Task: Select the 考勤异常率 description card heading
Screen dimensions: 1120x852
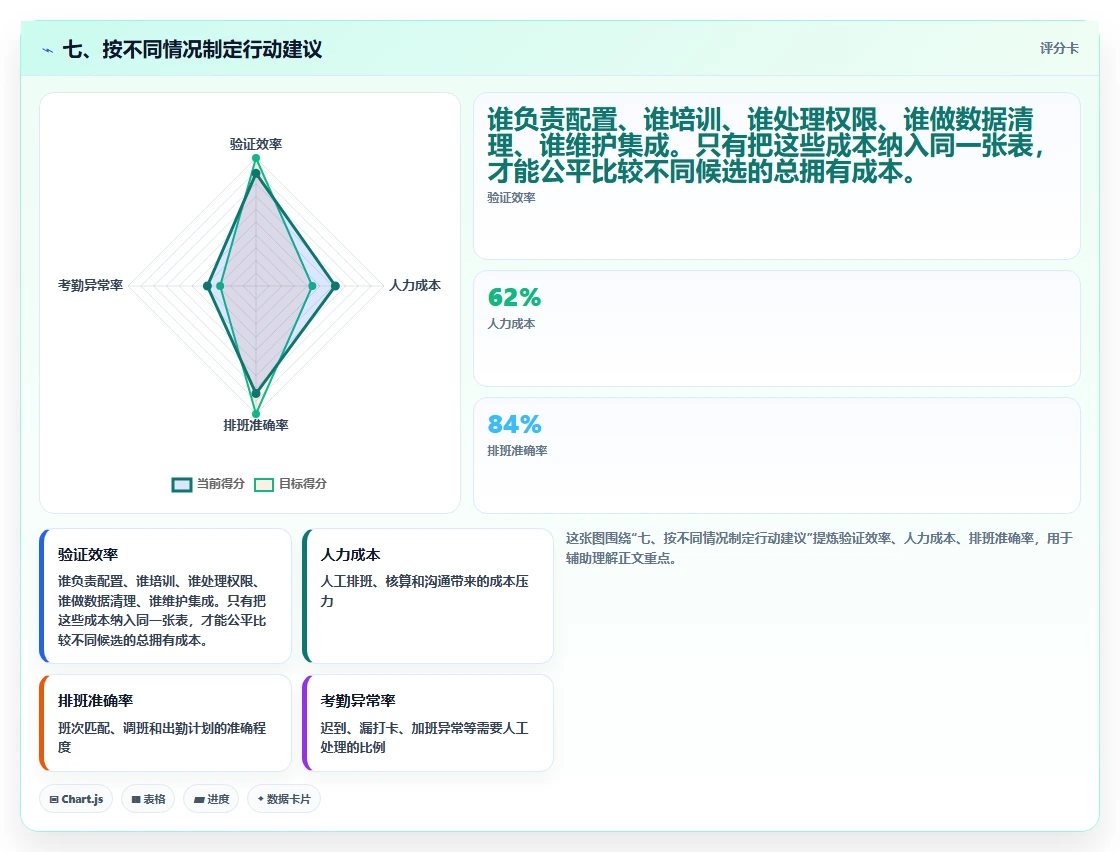Action: (x=358, y=701)
